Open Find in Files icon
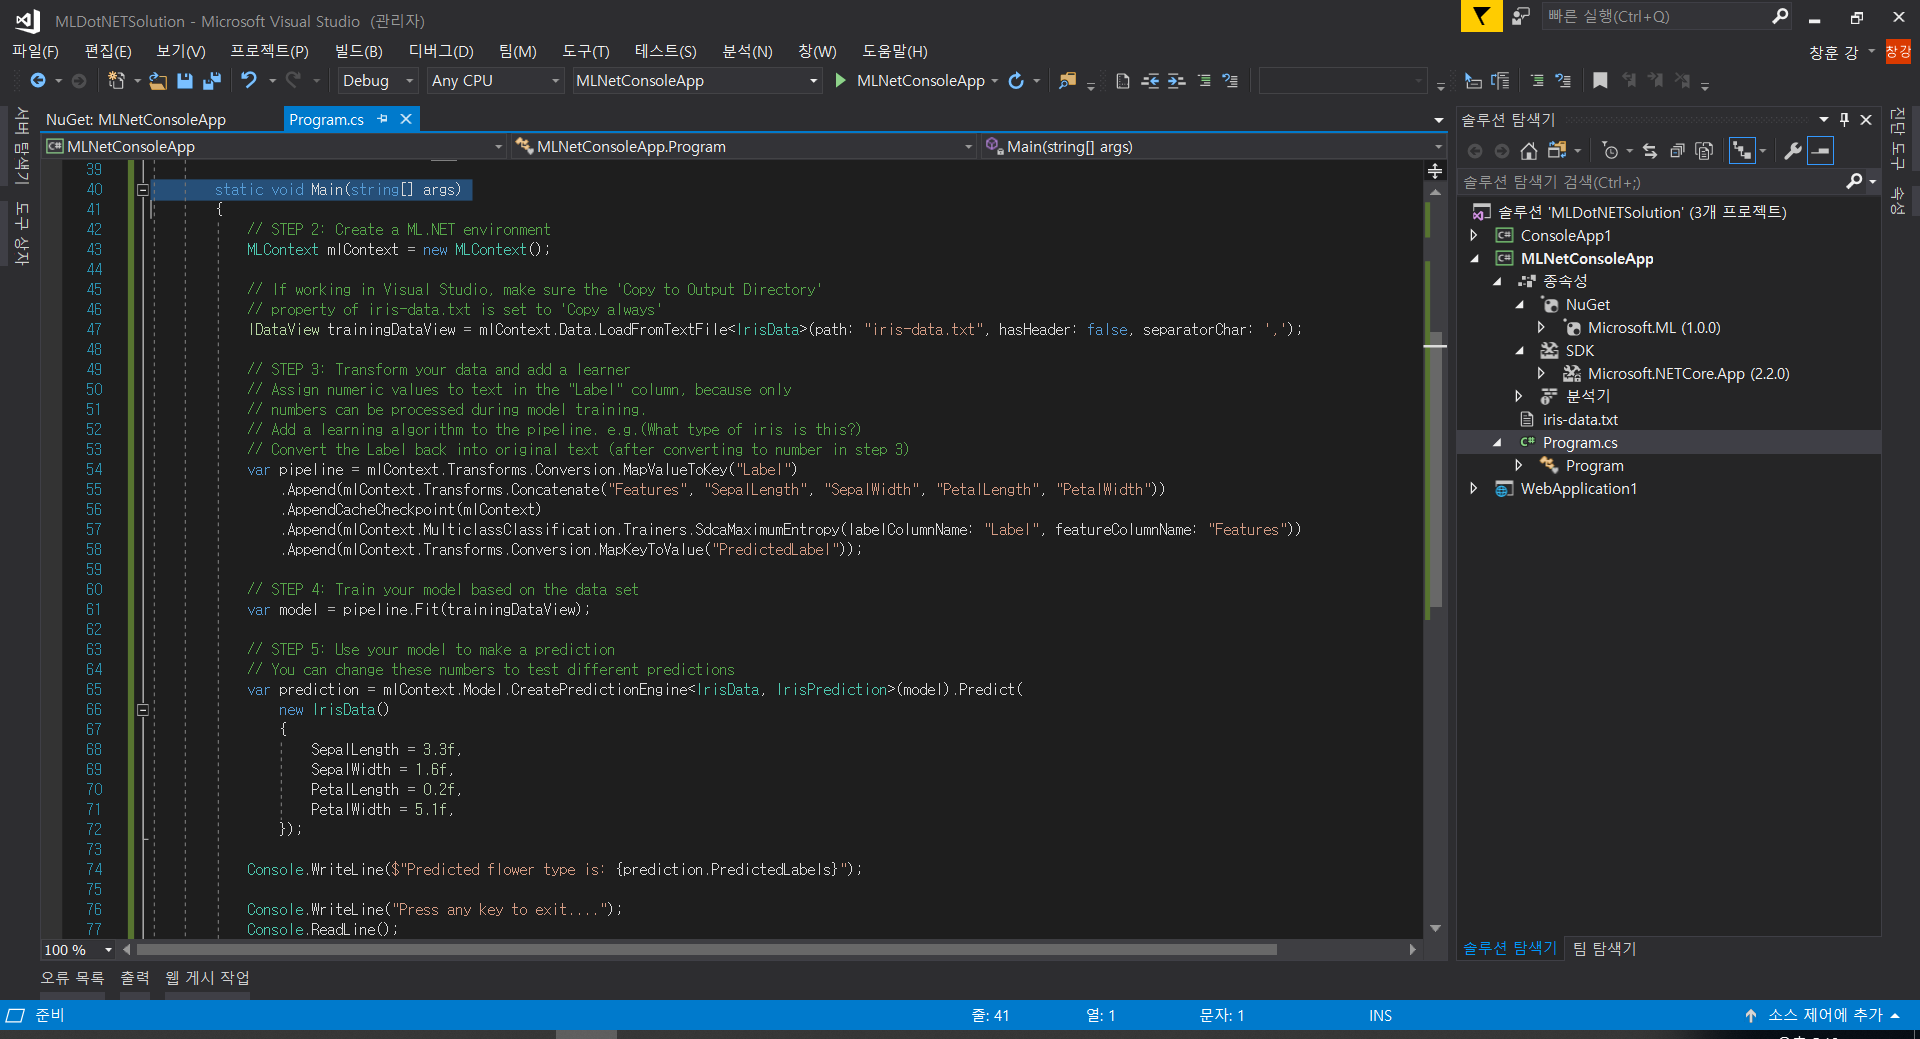This screenshot has width=1920, height=1039. [x=1067, y=81]
